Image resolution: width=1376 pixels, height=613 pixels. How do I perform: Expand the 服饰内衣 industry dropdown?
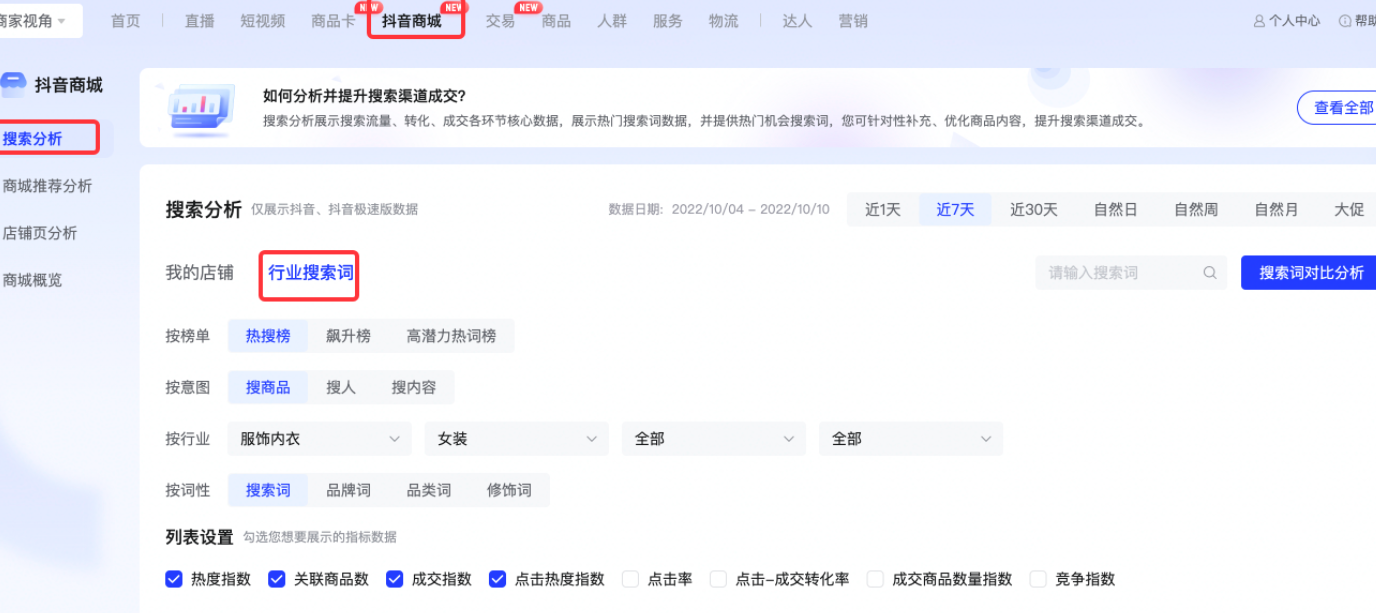(x=320, y=439)
